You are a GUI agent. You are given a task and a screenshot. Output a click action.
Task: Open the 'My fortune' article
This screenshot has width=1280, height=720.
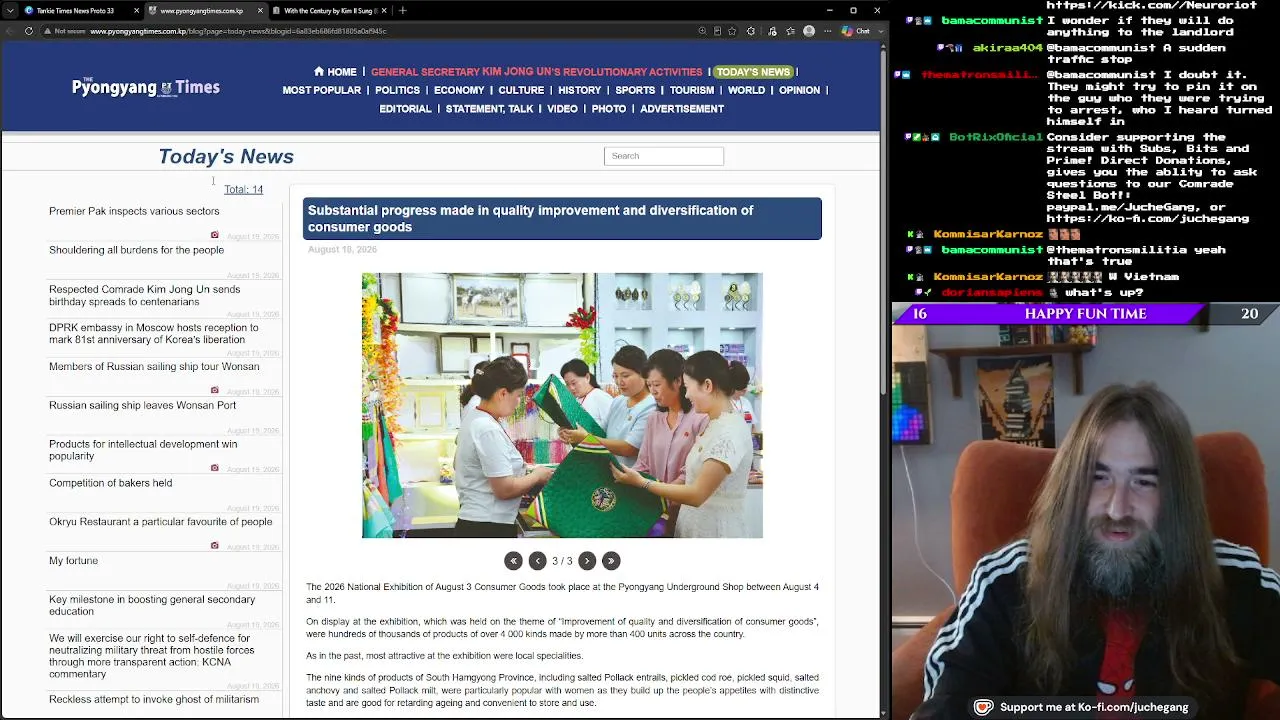click(73, 561)
